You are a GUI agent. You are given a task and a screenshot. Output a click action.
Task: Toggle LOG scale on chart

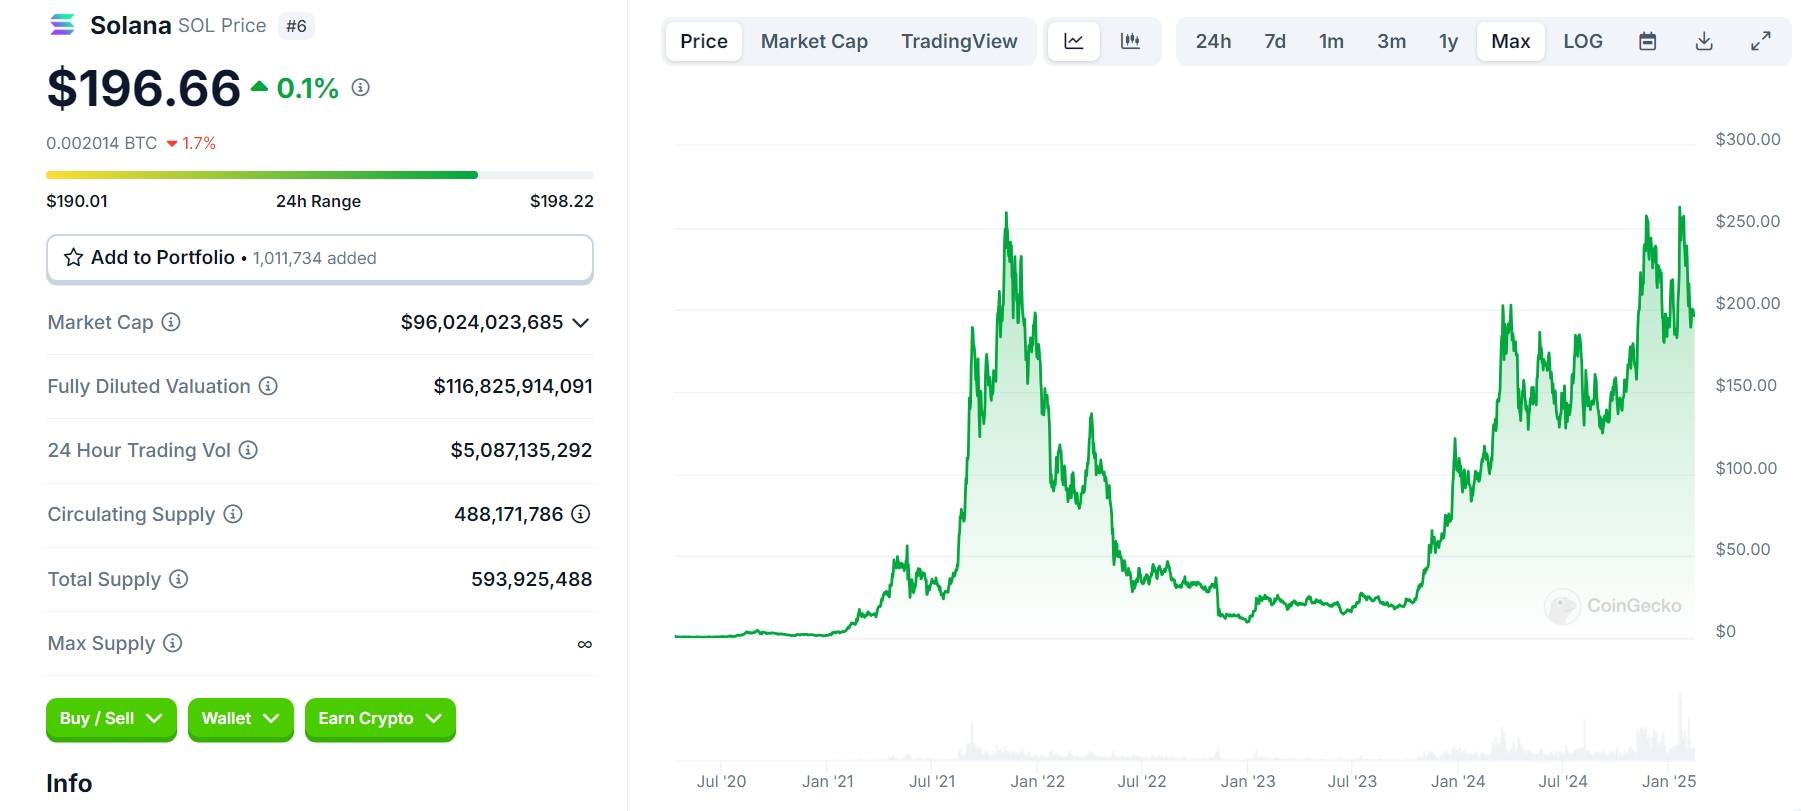[x=1583, y=41]
